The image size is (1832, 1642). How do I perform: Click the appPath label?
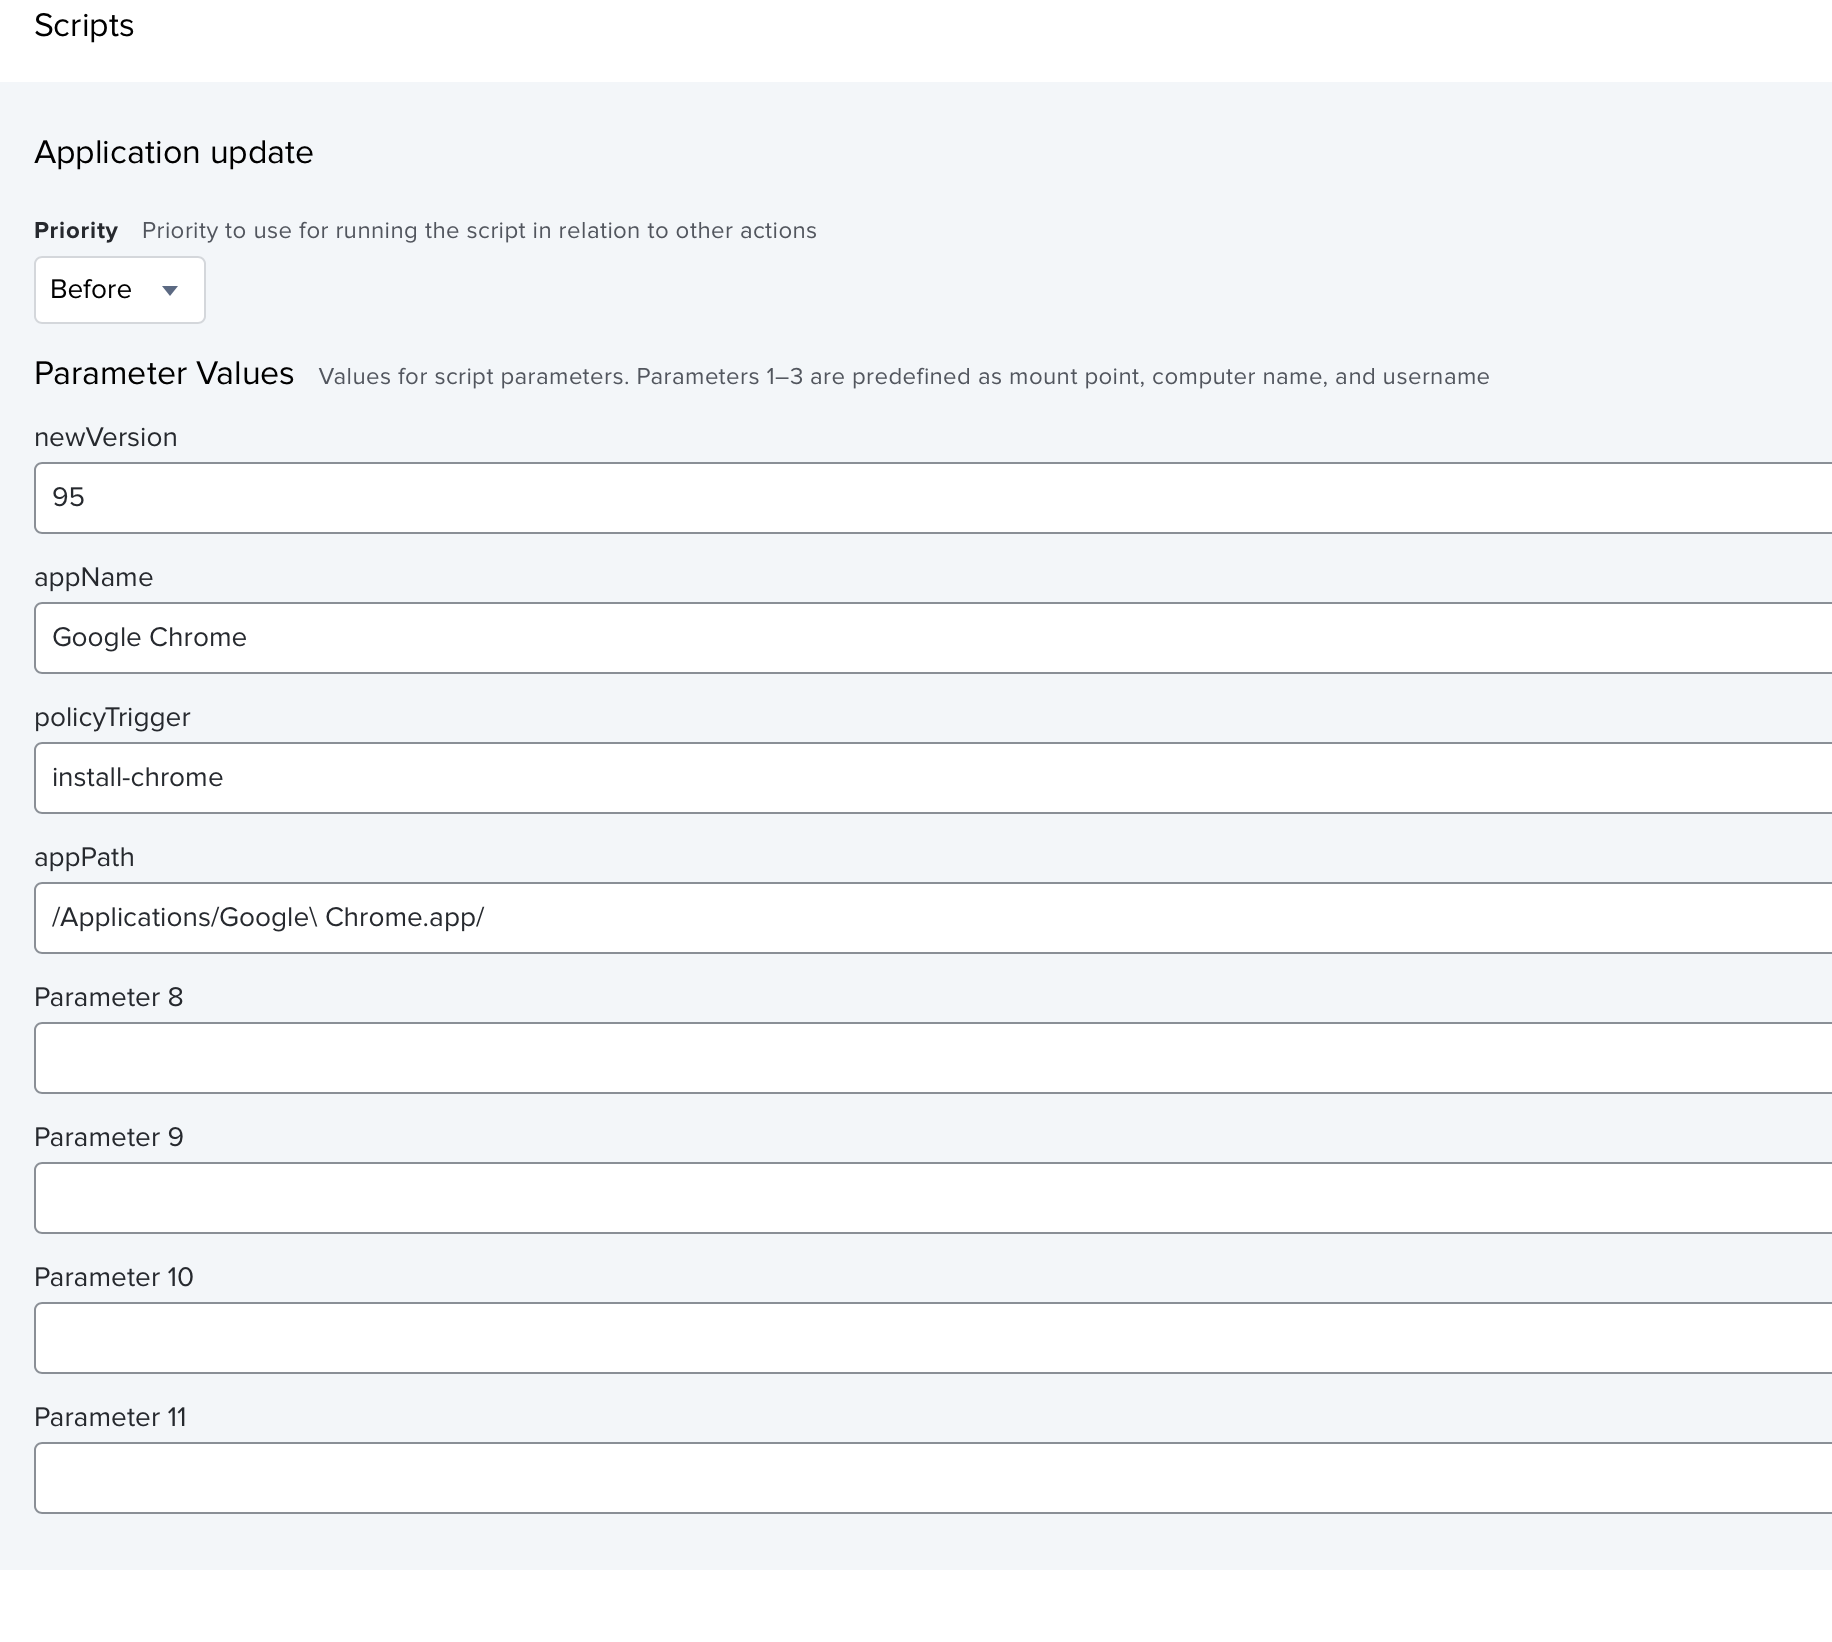[x=84, y=858]
